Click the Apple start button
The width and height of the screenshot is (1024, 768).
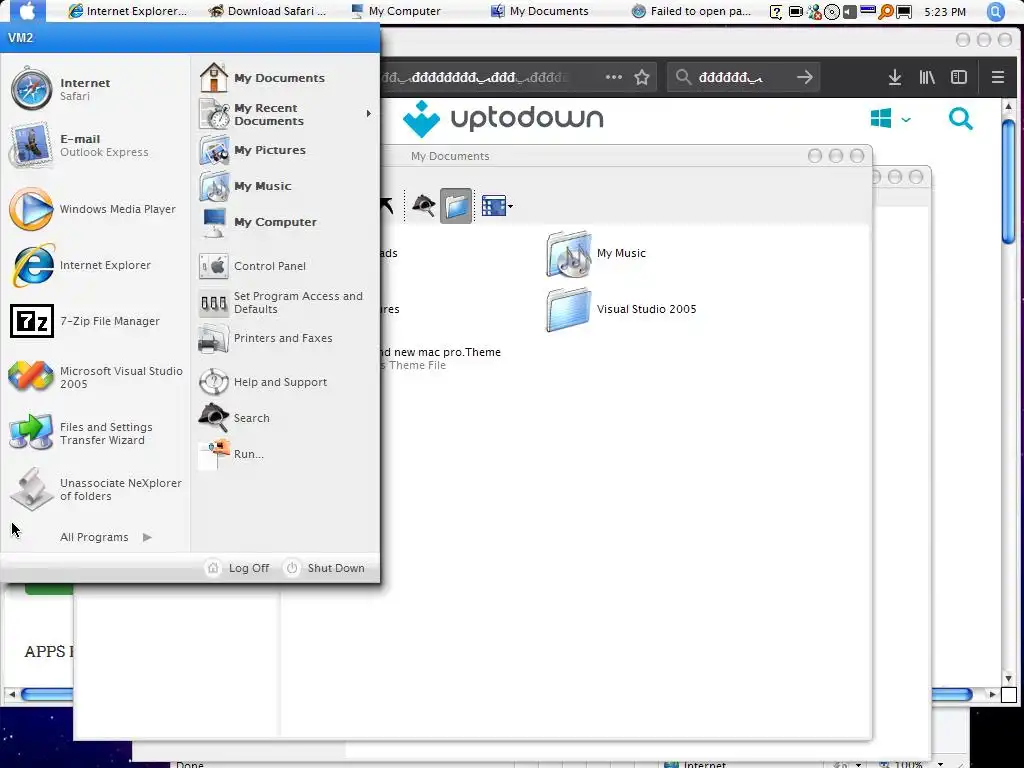tap(27, 11)
